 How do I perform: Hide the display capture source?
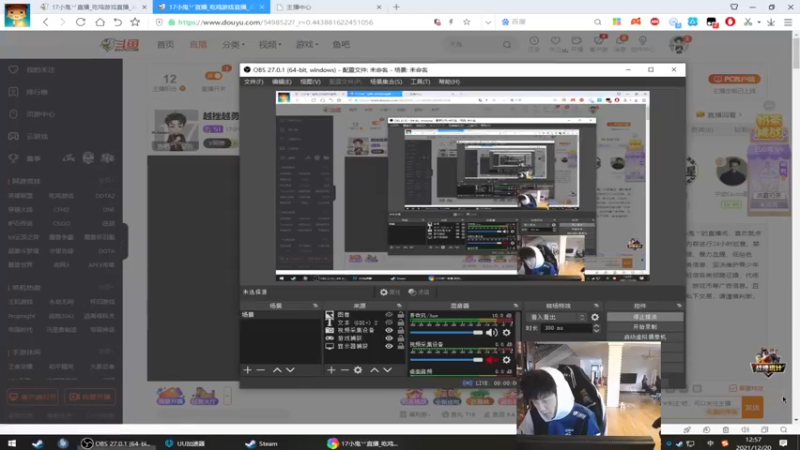click(389, 346)
